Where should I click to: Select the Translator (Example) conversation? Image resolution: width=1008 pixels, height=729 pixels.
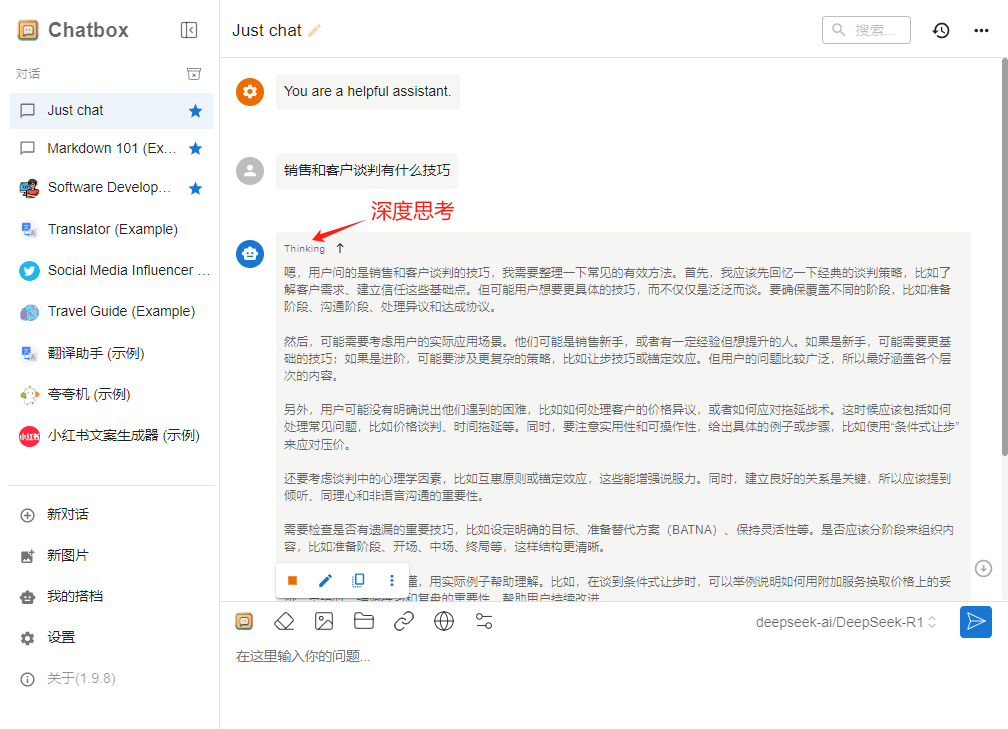(x=112, y=229)
